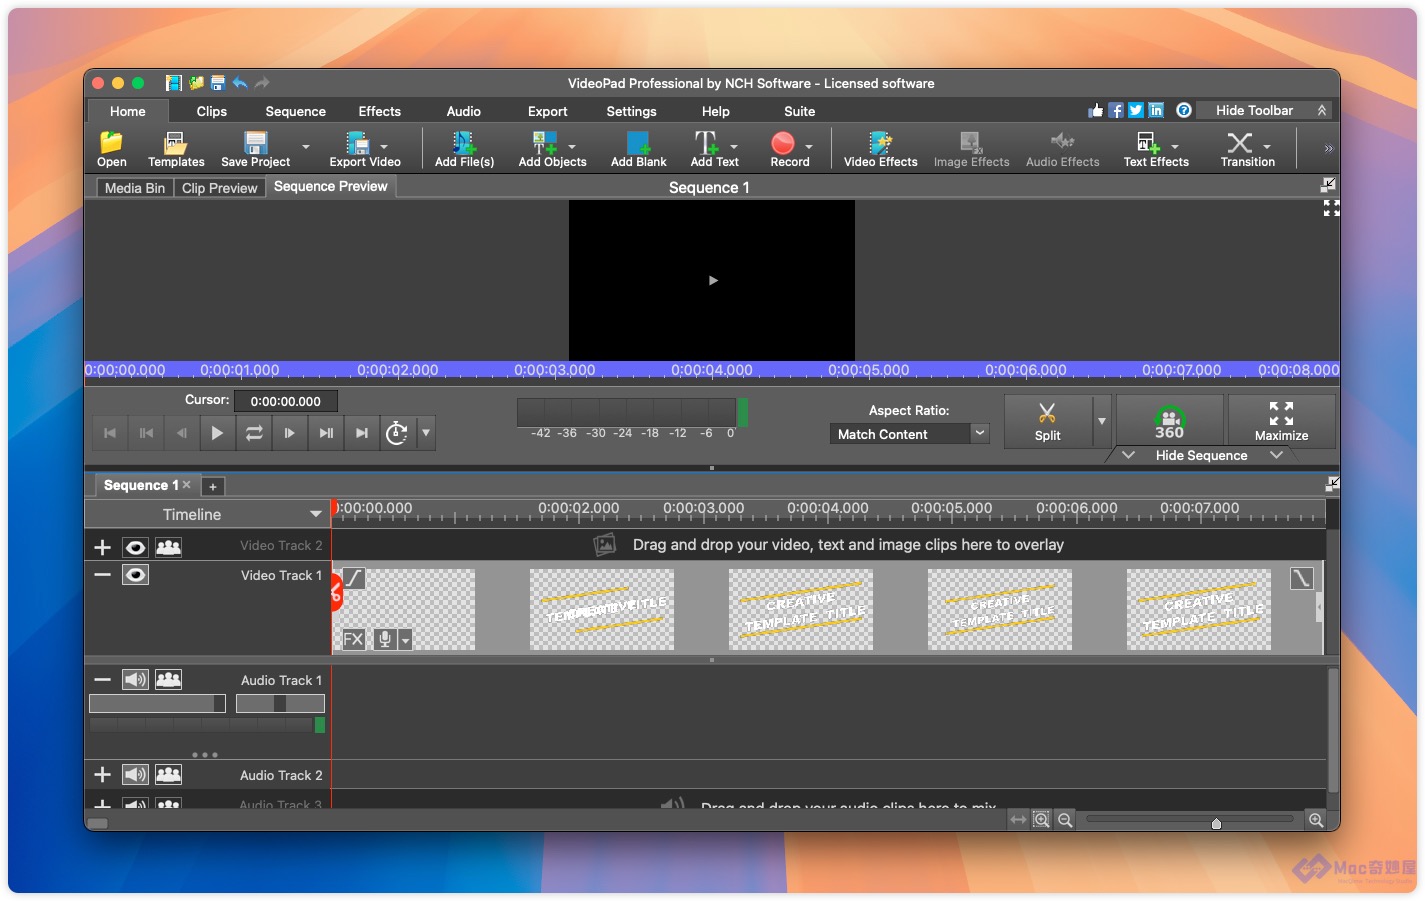Adjust Audio Track 1 volume slider
1425x901 pixels.
(157, 703)
